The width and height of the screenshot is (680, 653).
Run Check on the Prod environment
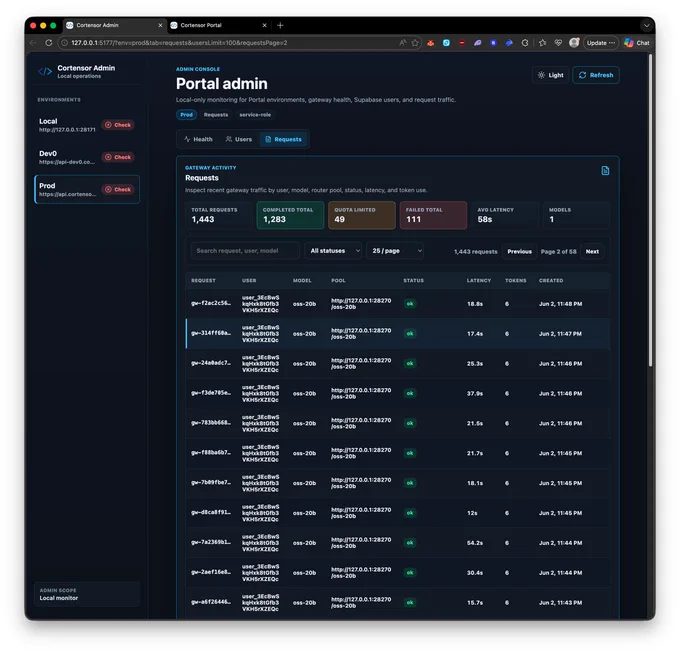(x=118, y=189)
